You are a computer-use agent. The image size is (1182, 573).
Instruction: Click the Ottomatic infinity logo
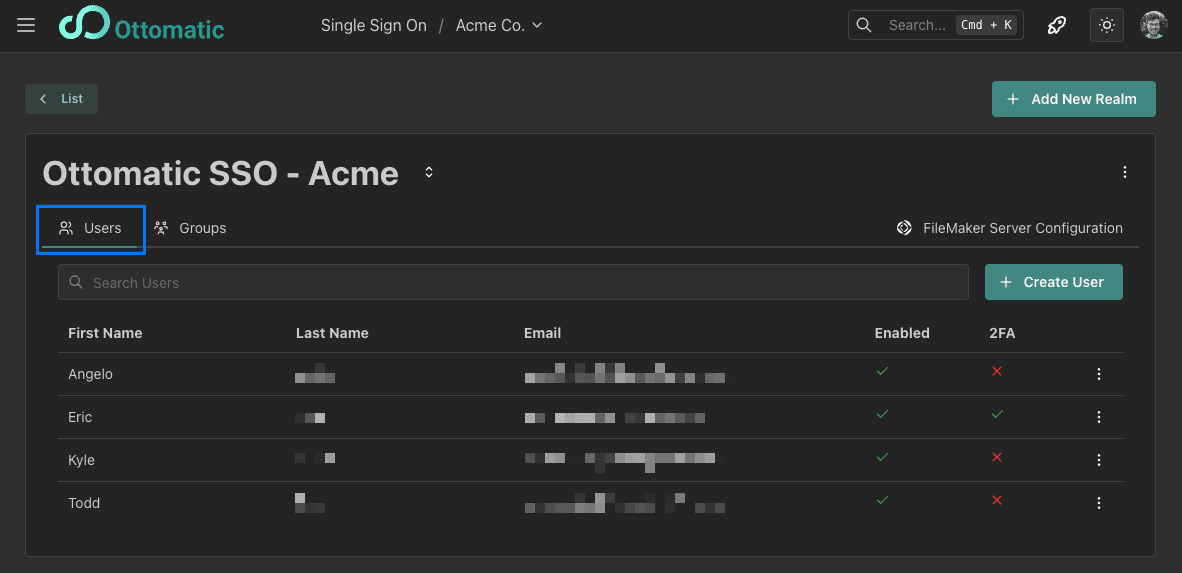[x=84, y=25]
